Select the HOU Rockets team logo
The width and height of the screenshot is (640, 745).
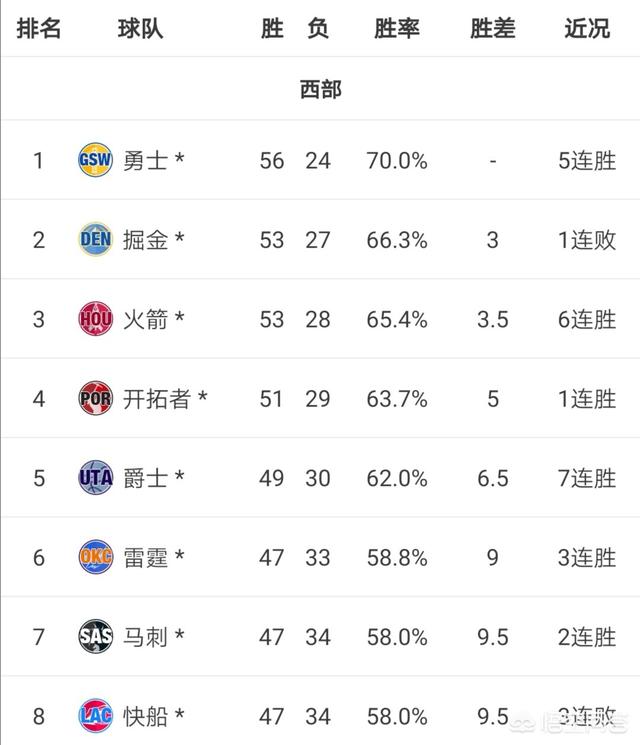coord(96,318)
